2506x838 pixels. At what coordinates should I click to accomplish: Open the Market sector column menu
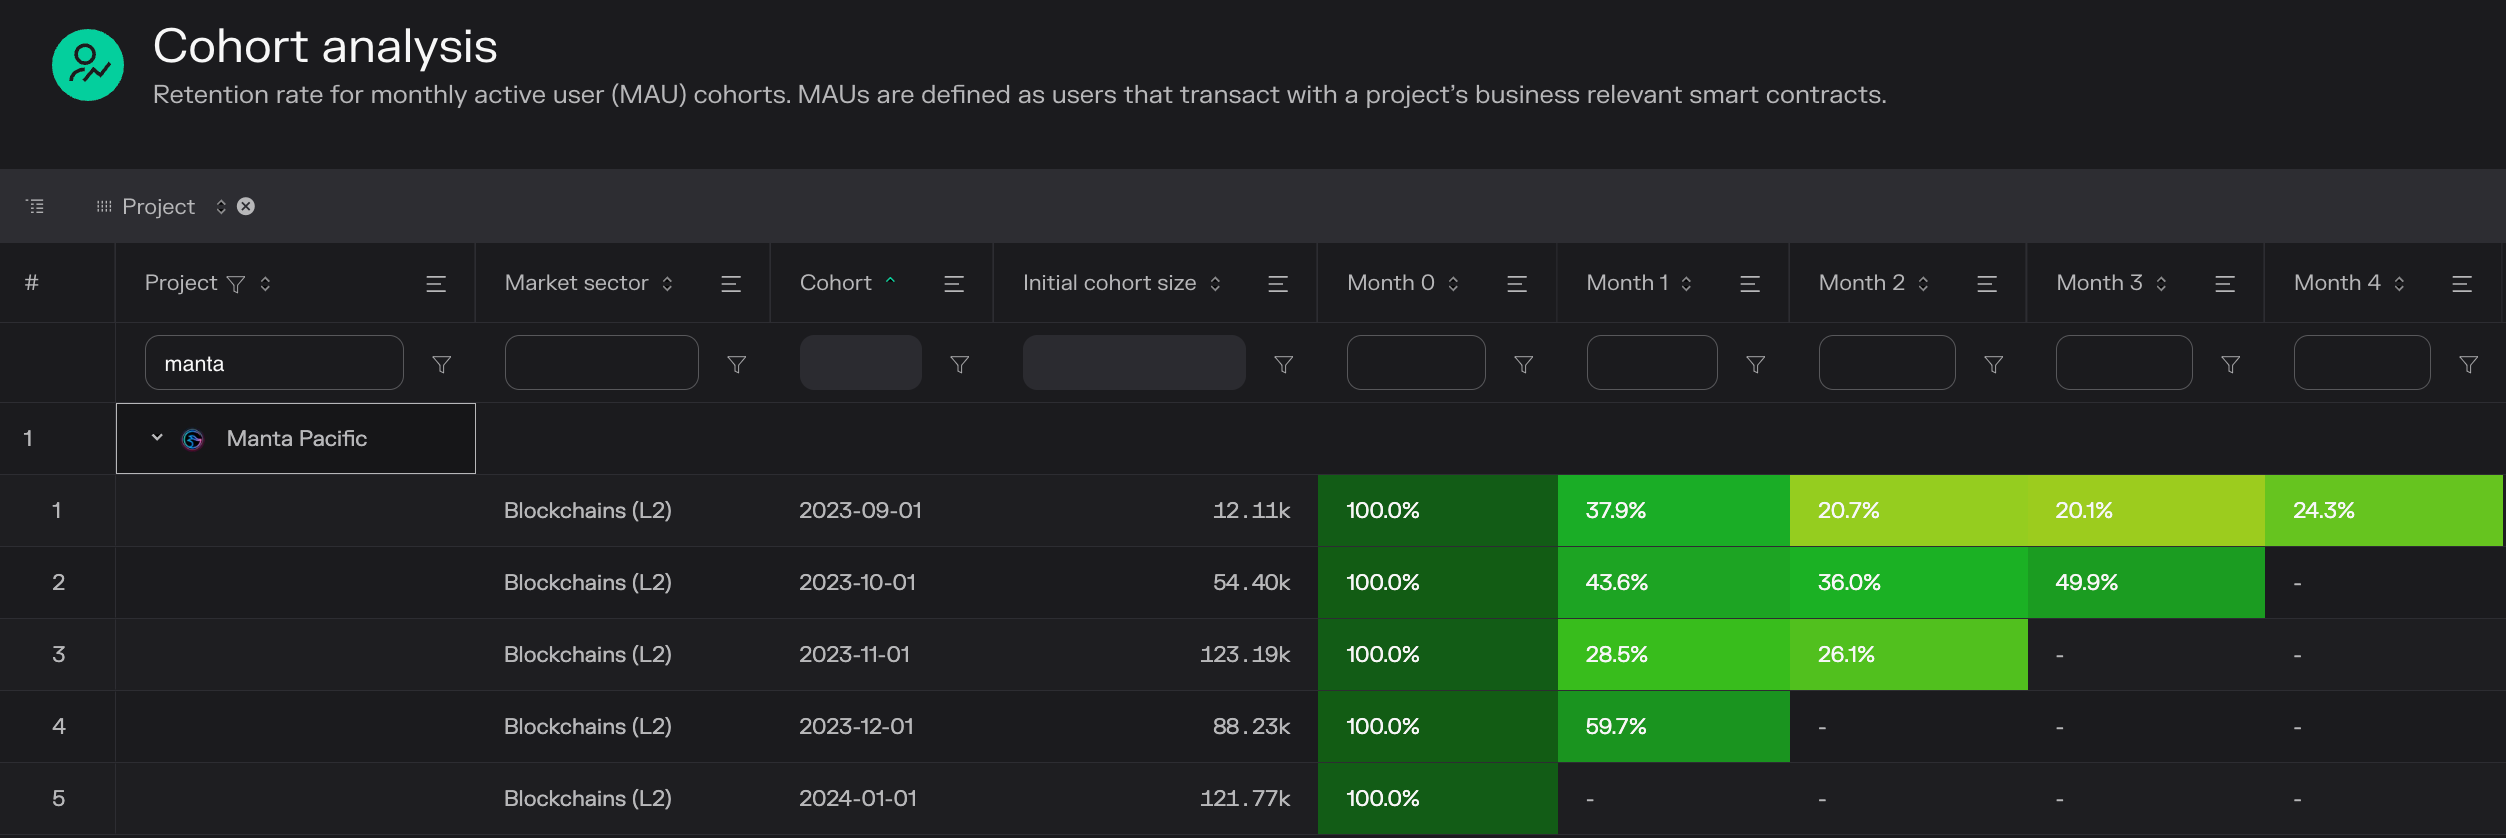(731, 284)
